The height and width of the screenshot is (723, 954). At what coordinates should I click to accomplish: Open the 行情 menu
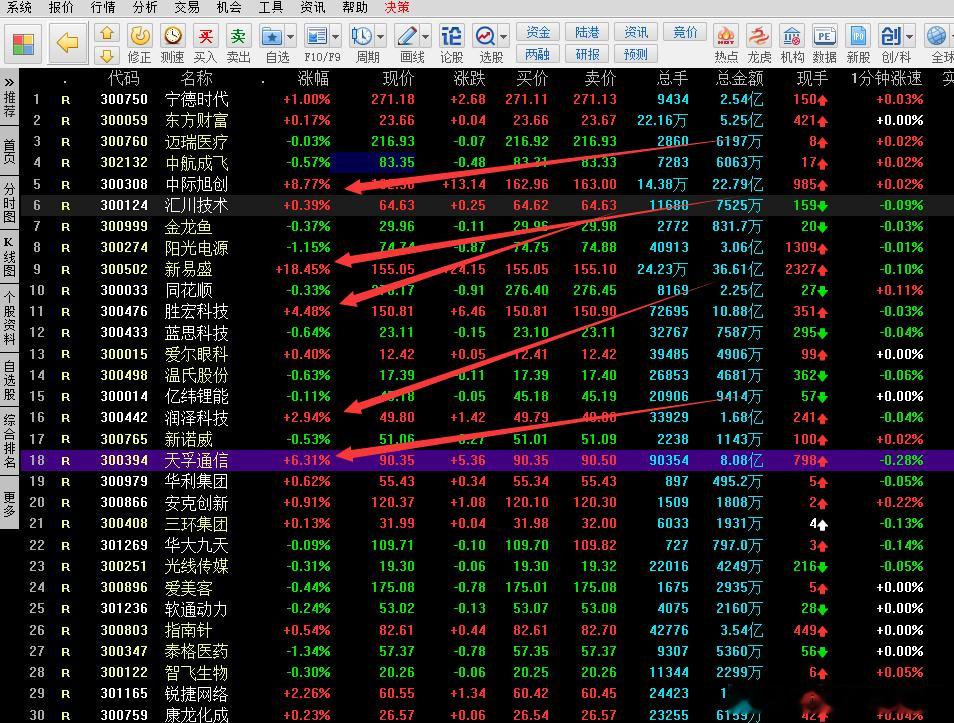tap(102, 7)
